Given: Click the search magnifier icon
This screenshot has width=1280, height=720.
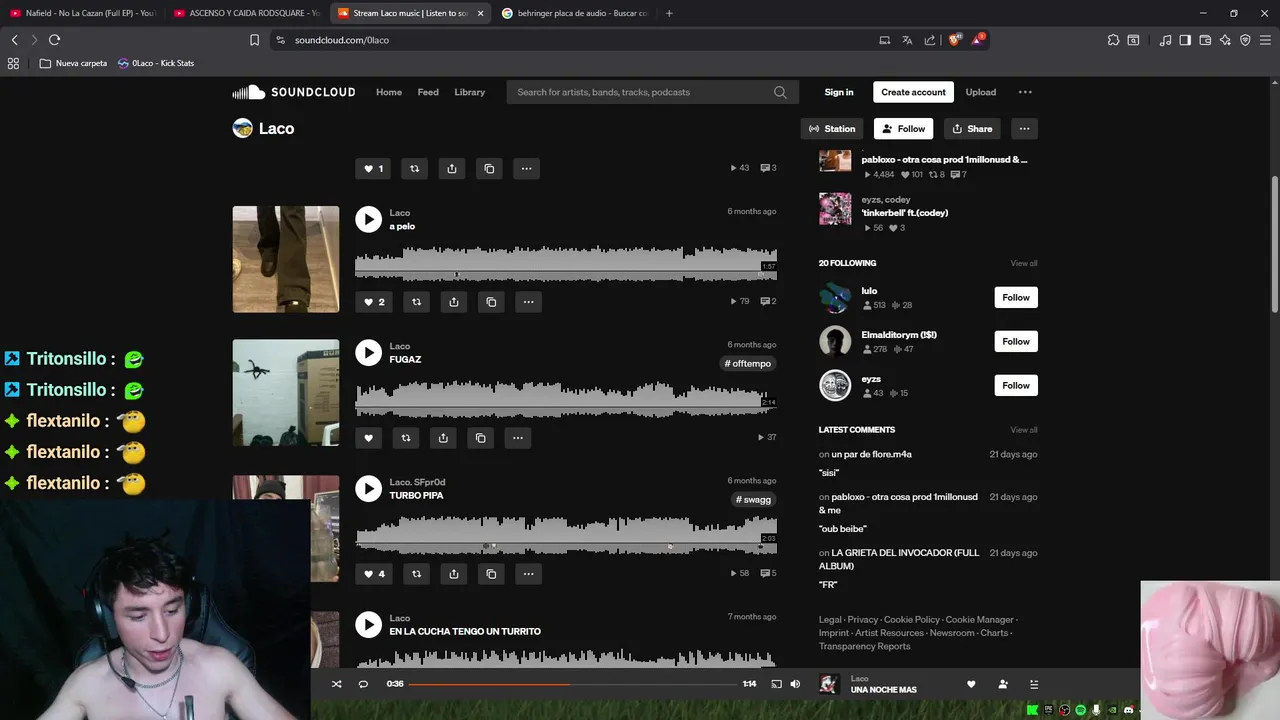Looking at the screenshot, I should point(780,92).
